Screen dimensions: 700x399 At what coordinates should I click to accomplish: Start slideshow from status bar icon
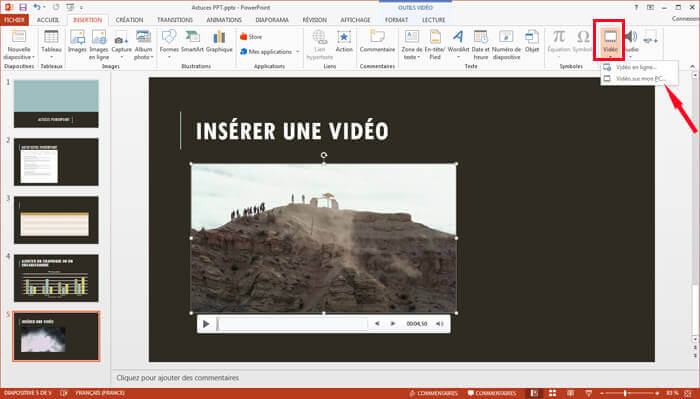589,393
